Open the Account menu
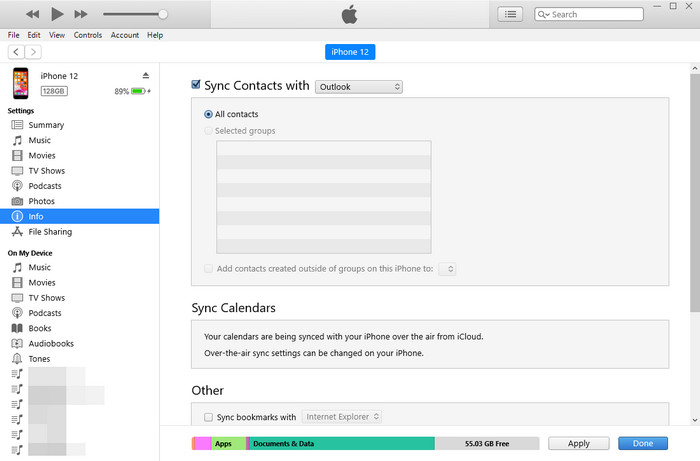The width and height of the screenshot is (700, 461). (x=125, y=35)
